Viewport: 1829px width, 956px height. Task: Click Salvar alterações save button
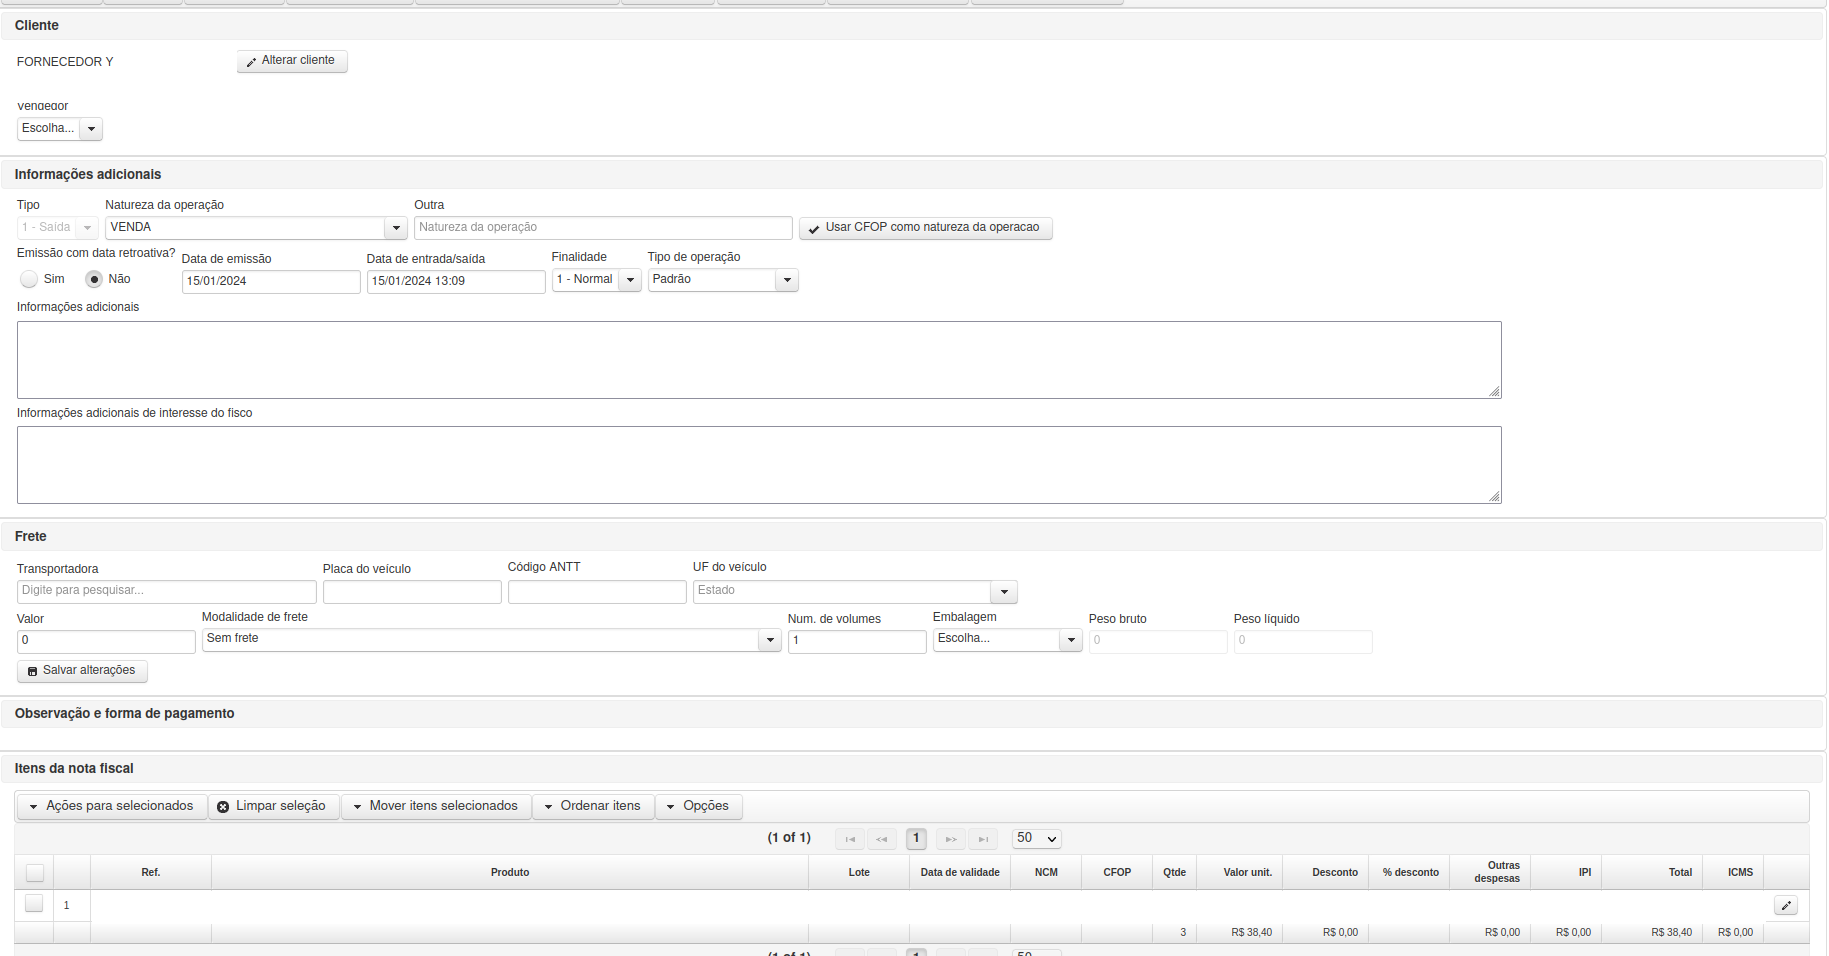point(82,671)
